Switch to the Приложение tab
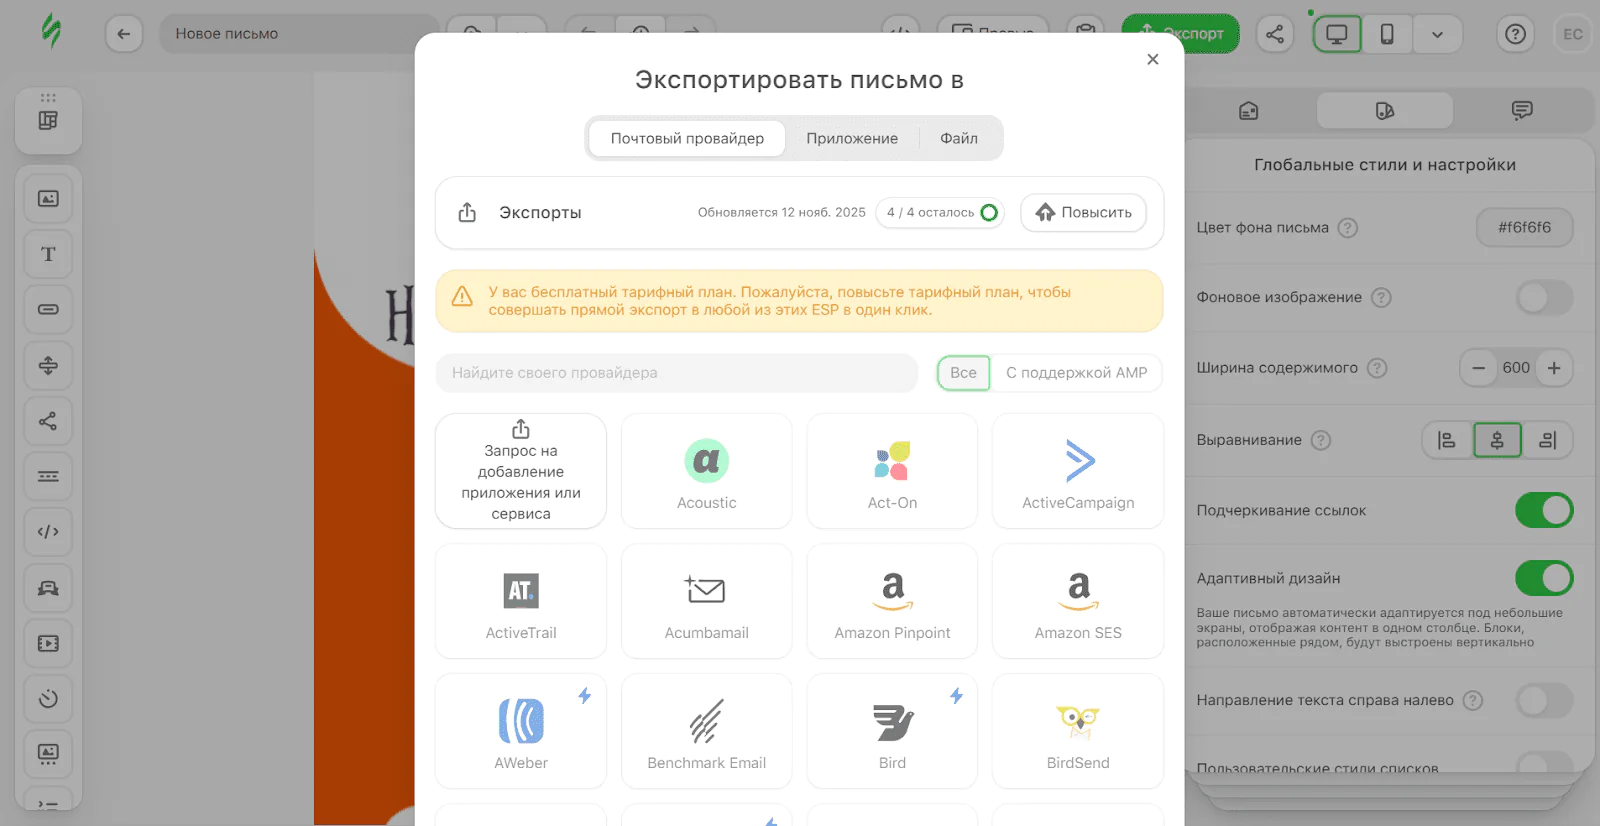Screen dimensions: 1600x826 (x=852, y=138)
